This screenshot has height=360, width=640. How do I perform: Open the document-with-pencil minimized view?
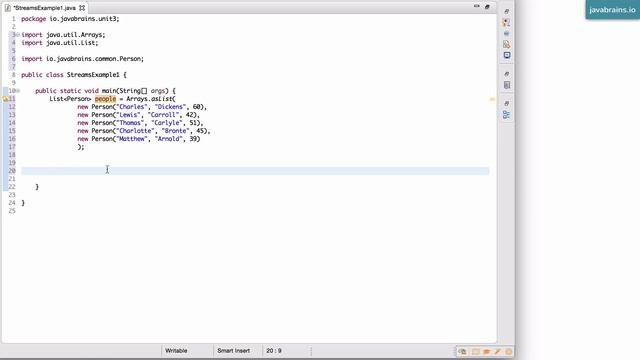pos(507,44)
